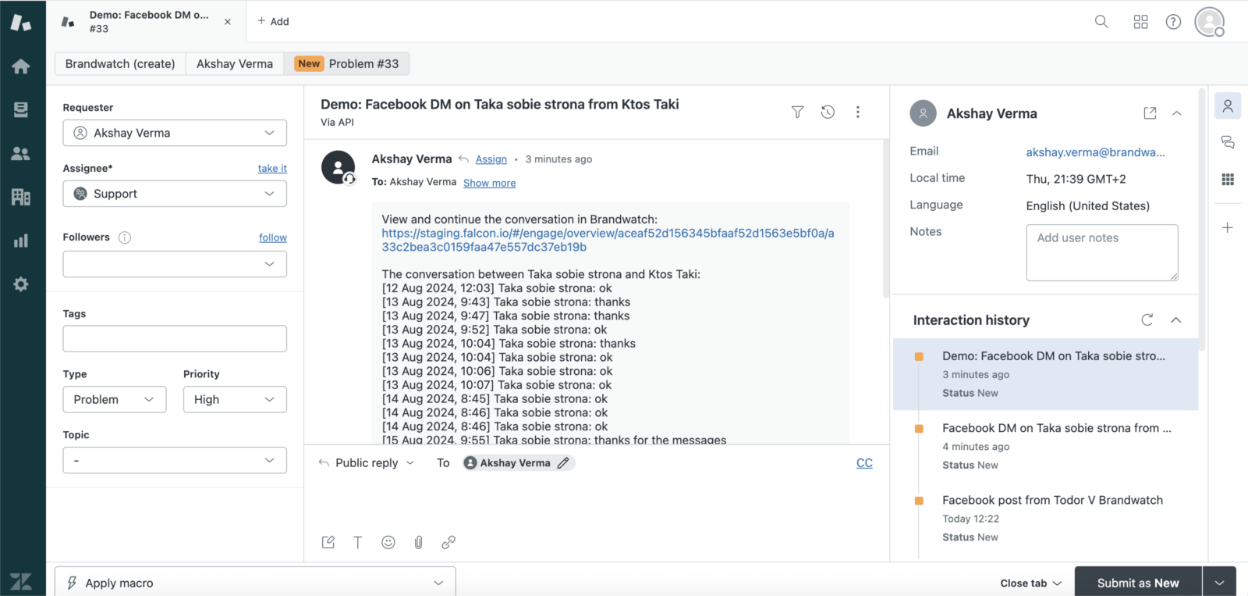Insert an emoji in the reply
Image resolution: width=1248 pixels, height=596 pixels.
(388, 542)
